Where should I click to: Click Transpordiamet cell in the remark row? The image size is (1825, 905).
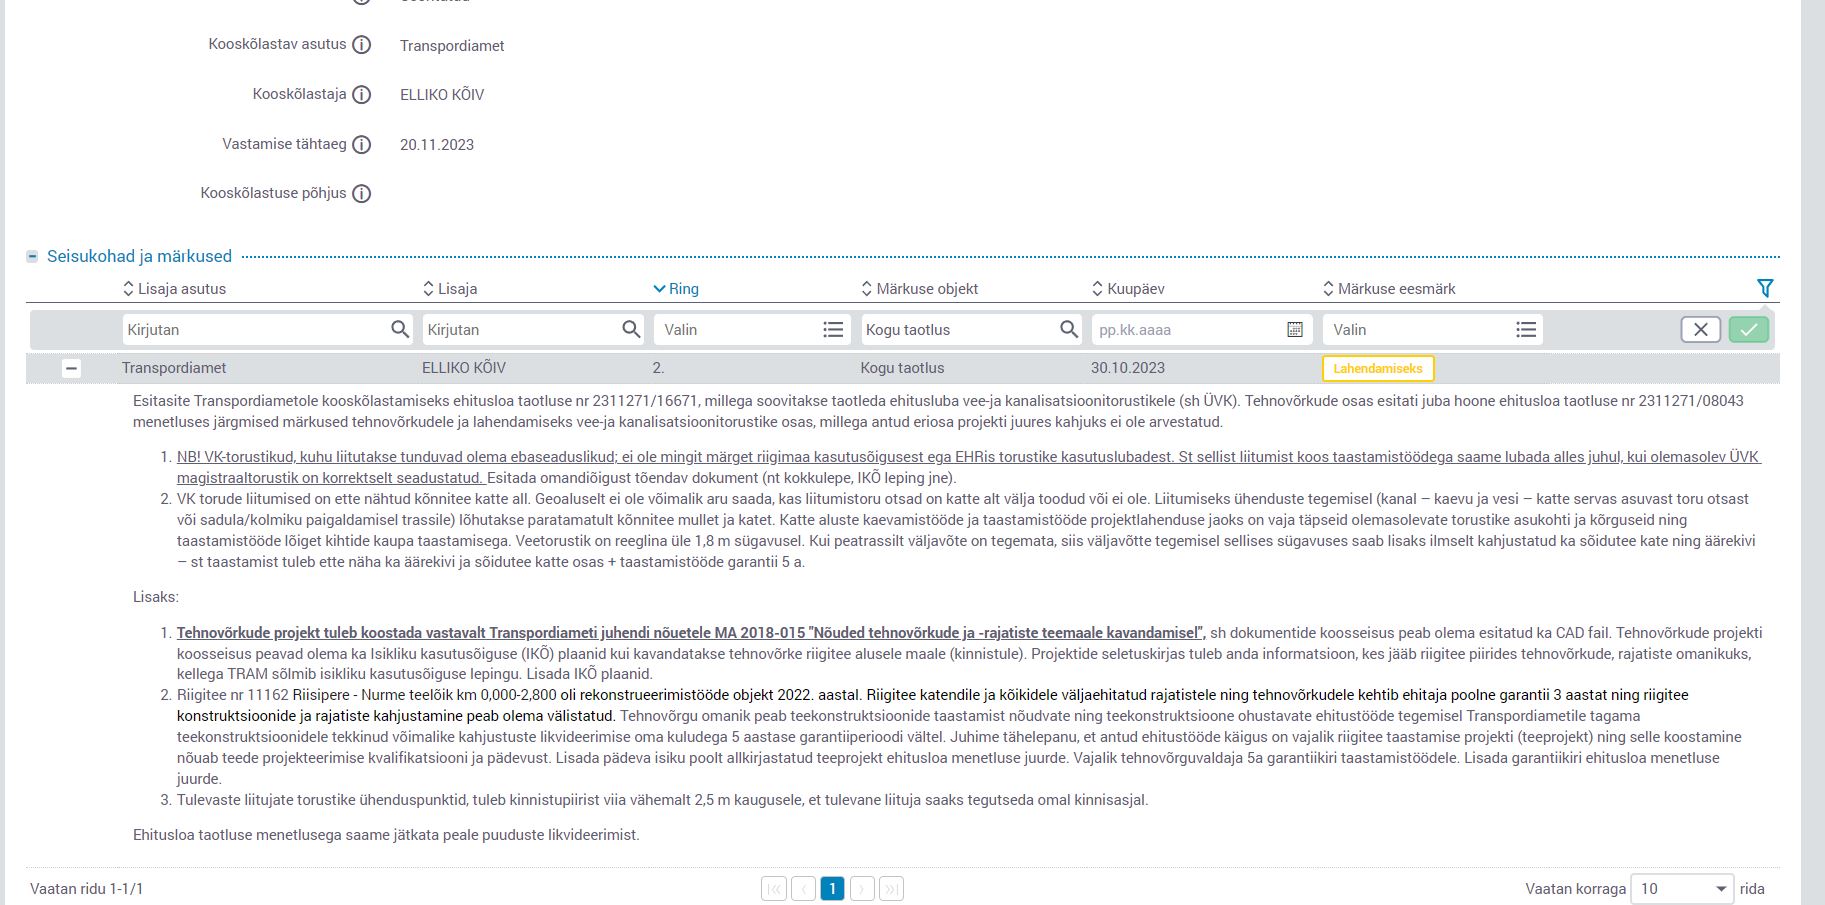click(174, 368)
